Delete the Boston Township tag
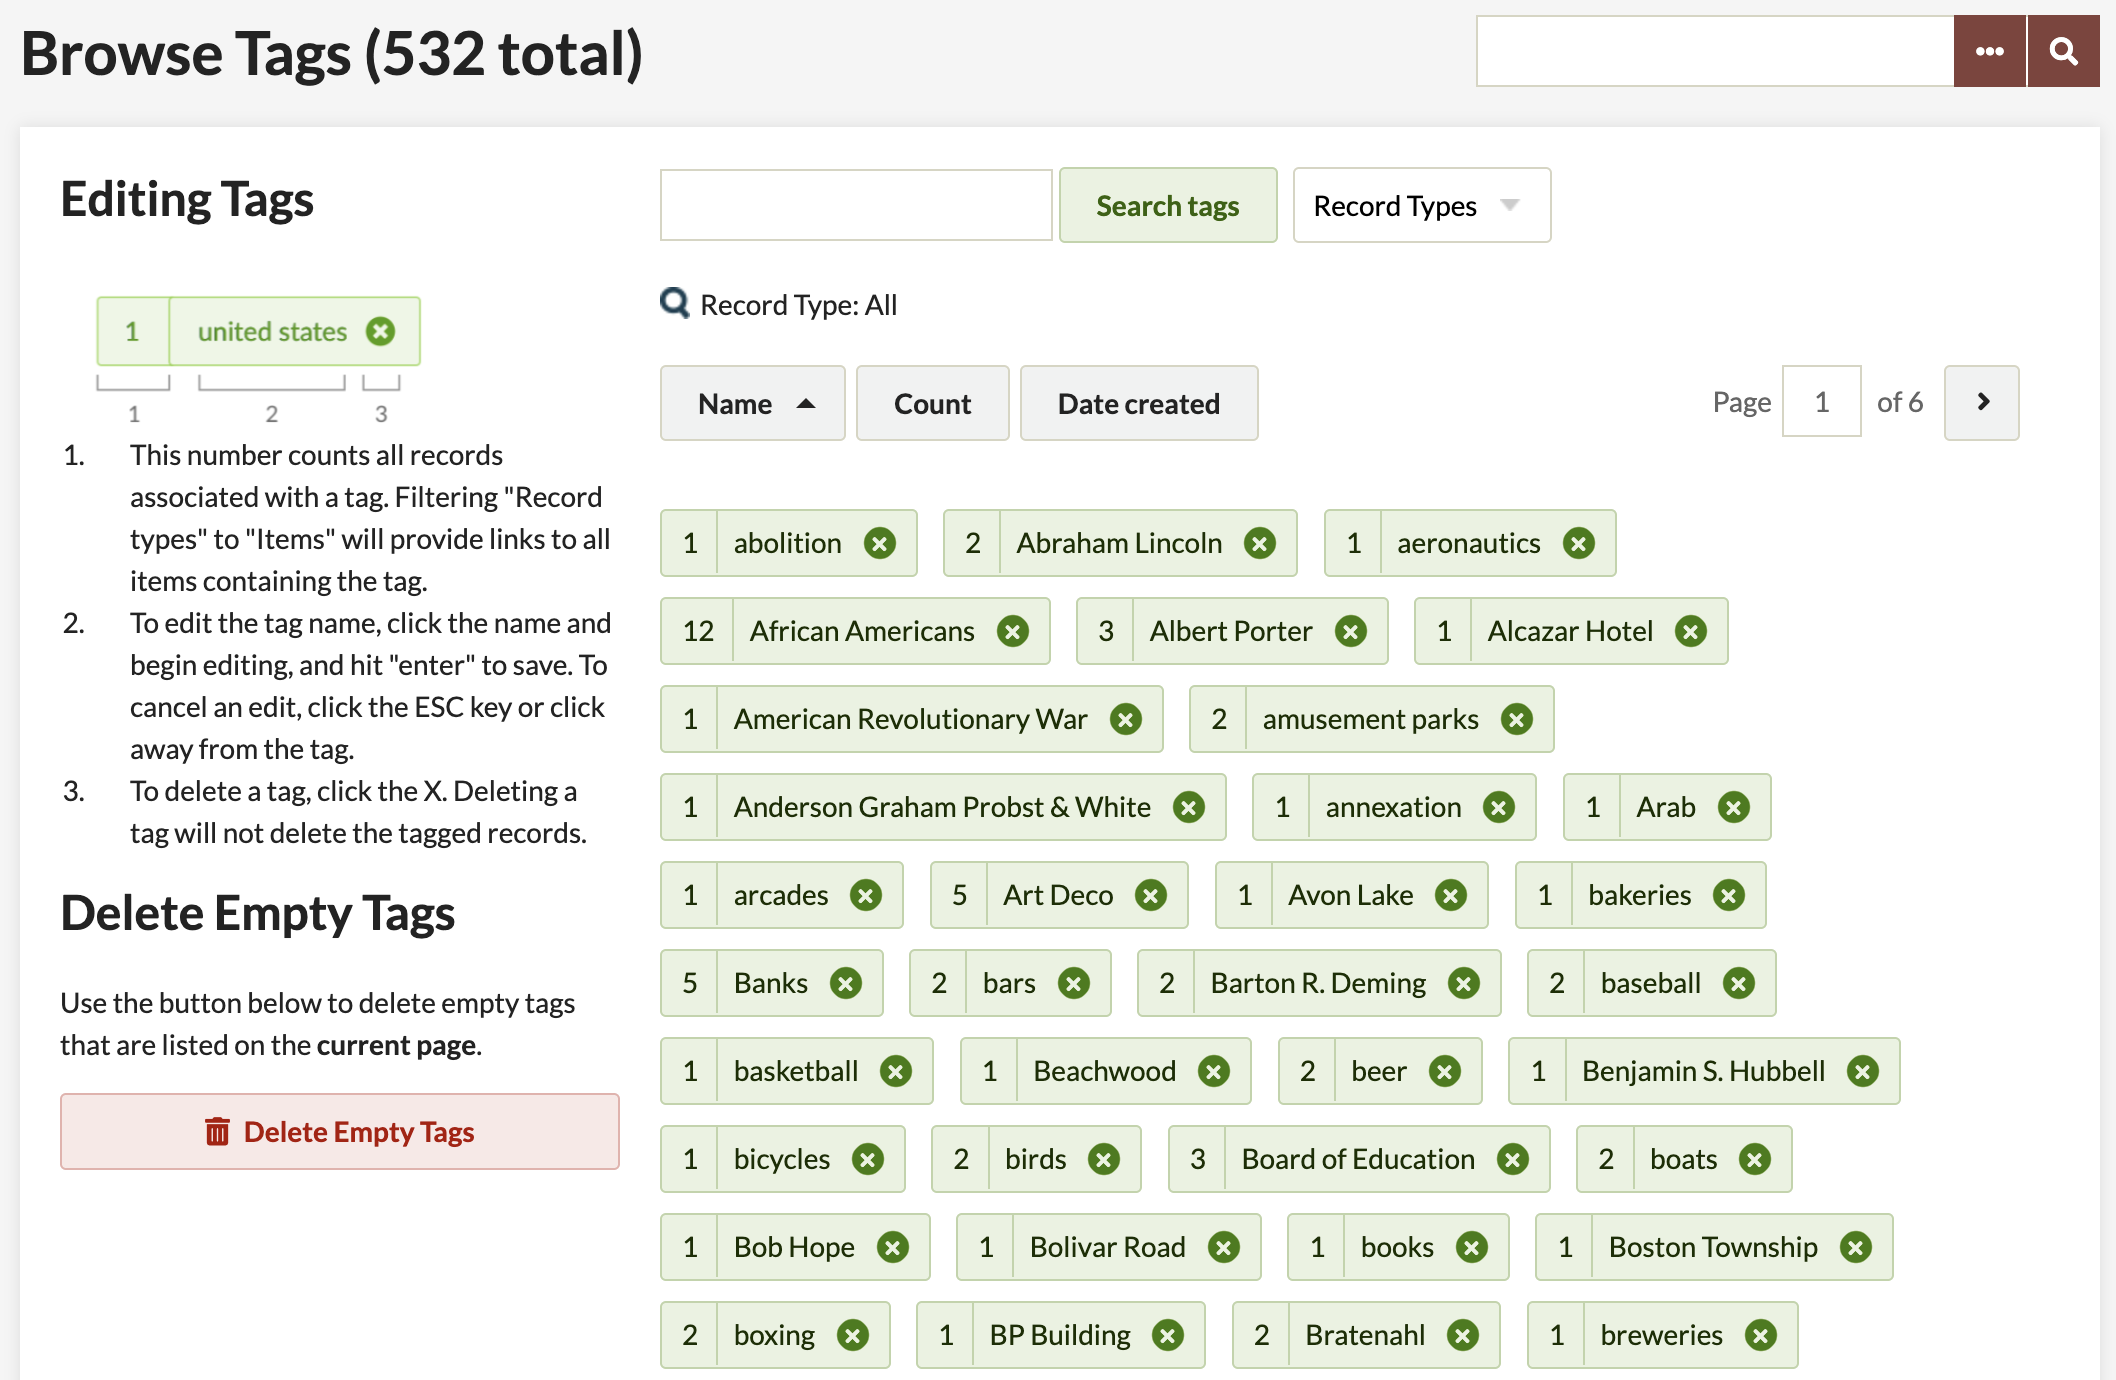2116x1380 pixels. pyautogui.click(x=1856, y=1247)
